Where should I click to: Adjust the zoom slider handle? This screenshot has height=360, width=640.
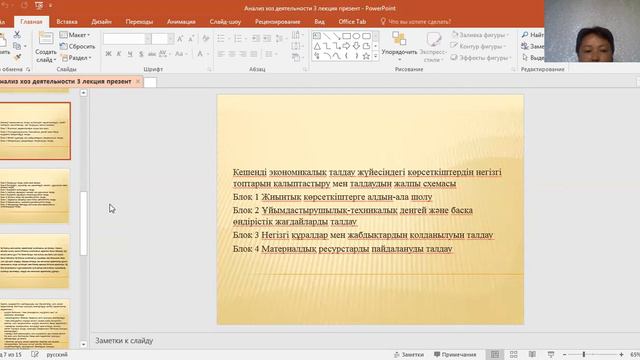pos(584,355)
